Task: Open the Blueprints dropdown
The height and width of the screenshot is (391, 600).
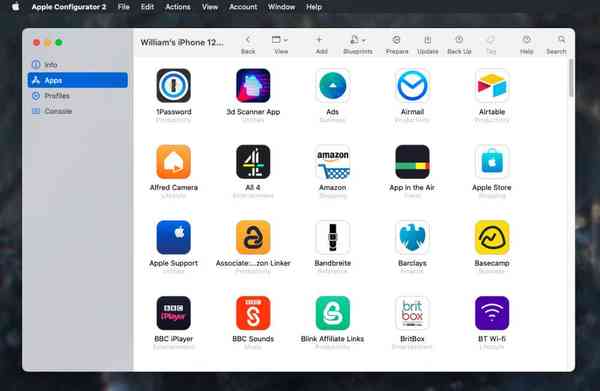Action: click(x=358, y=44)
